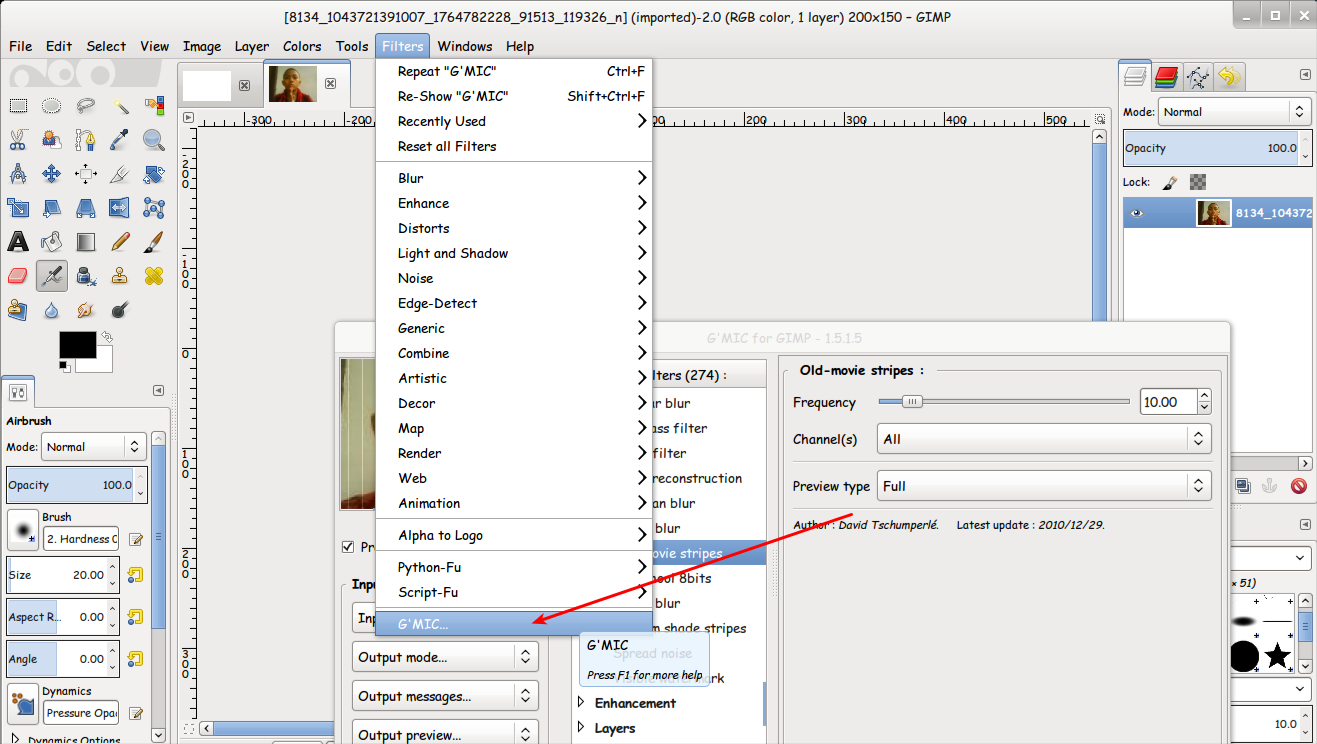Screen dimensions: 1317x744
Task: Anchor the floating layer icon
Action: tap(1270, 486)
